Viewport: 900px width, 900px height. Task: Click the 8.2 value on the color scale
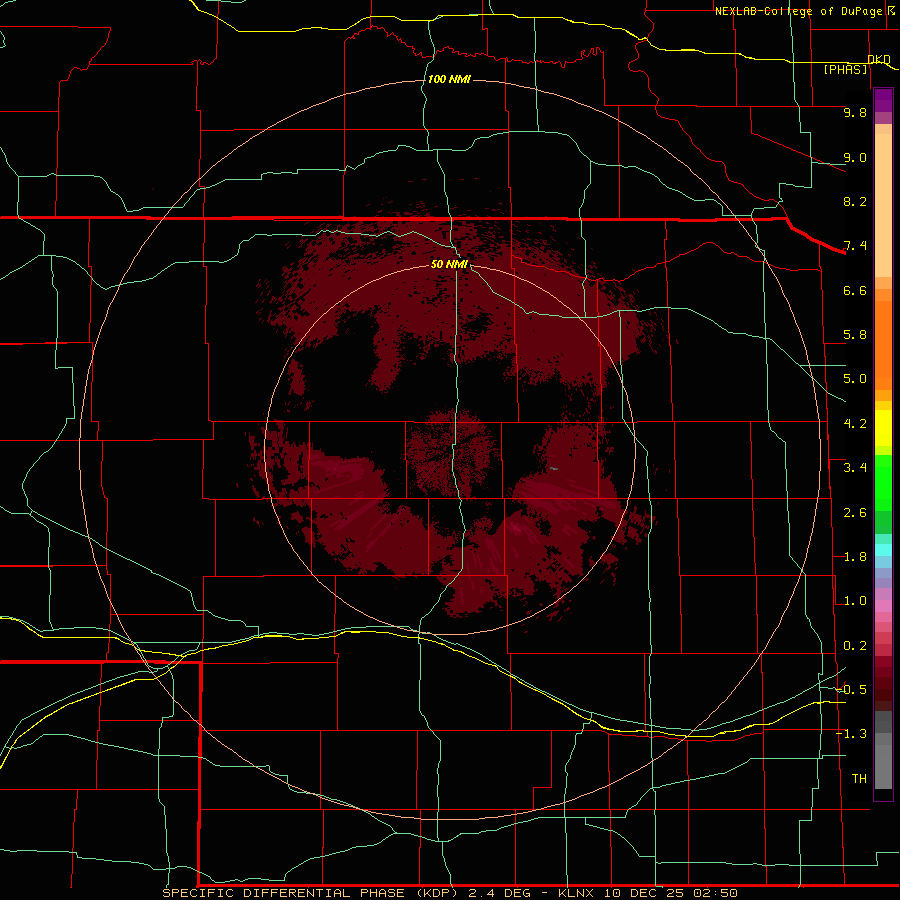(855, 201)
